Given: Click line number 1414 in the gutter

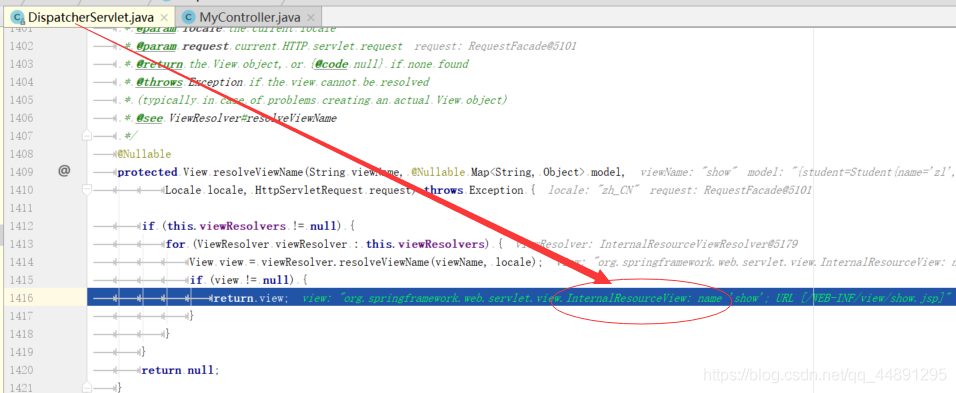Looking at the screenshot, I should 22,262.
